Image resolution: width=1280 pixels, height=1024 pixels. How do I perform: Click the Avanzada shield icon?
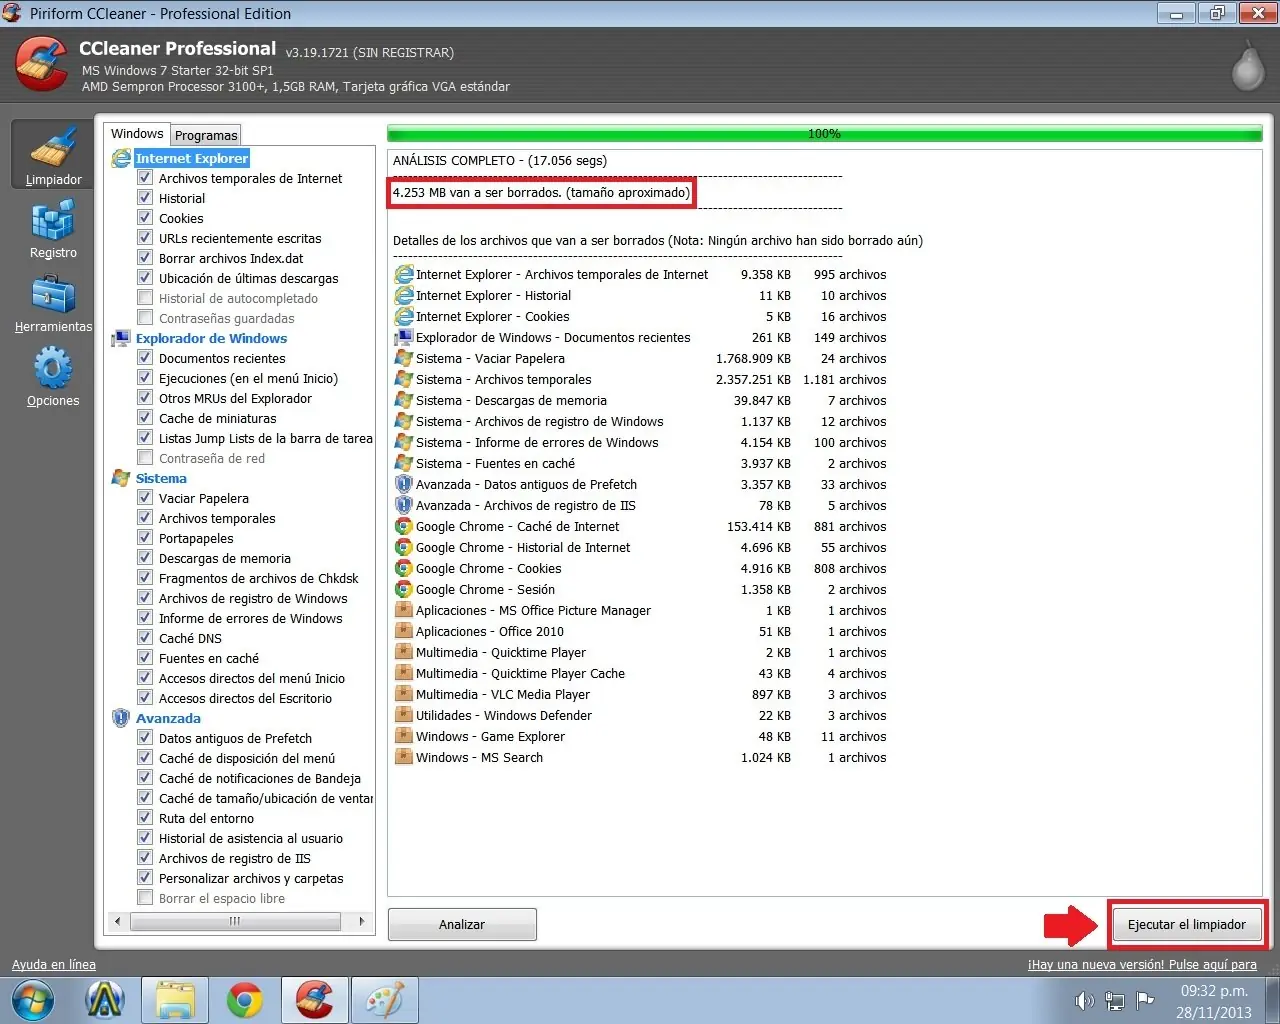click(121, 718)
